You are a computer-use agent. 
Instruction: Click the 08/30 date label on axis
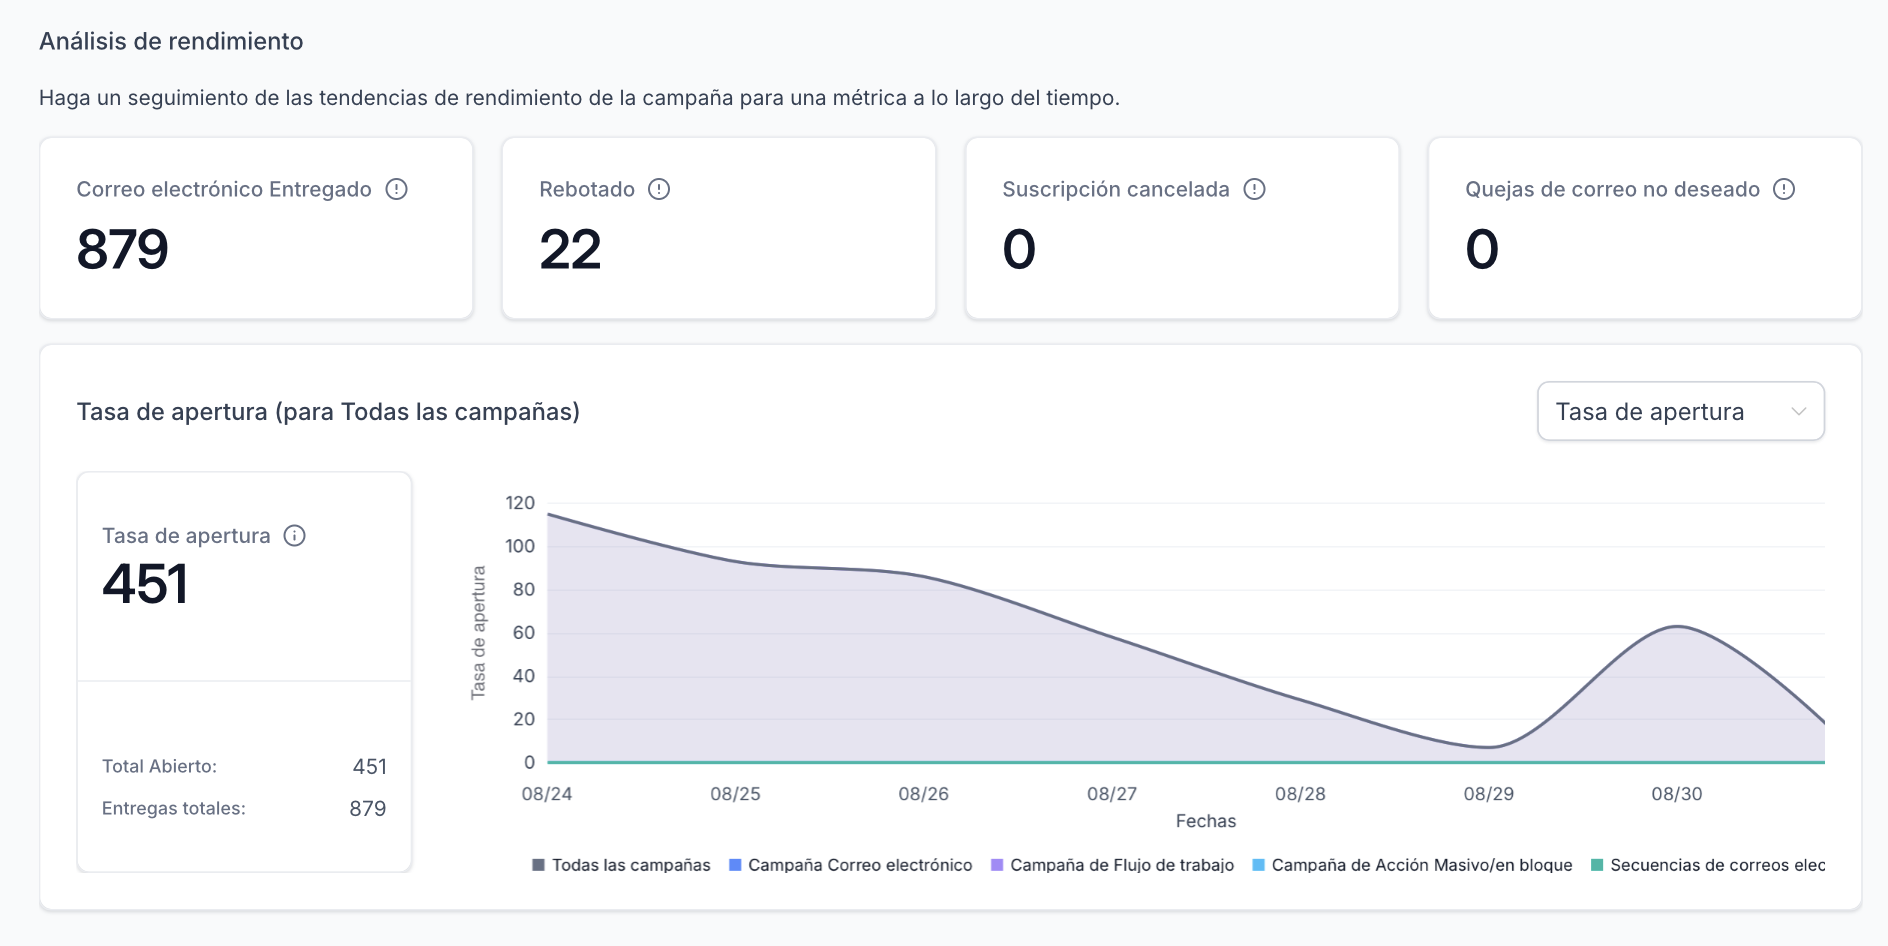point(1677,794)
